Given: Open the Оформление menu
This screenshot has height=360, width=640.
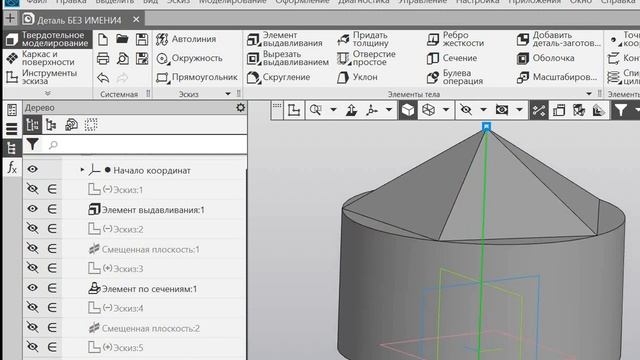Looking at the screenshot, I should click(302, 2).
